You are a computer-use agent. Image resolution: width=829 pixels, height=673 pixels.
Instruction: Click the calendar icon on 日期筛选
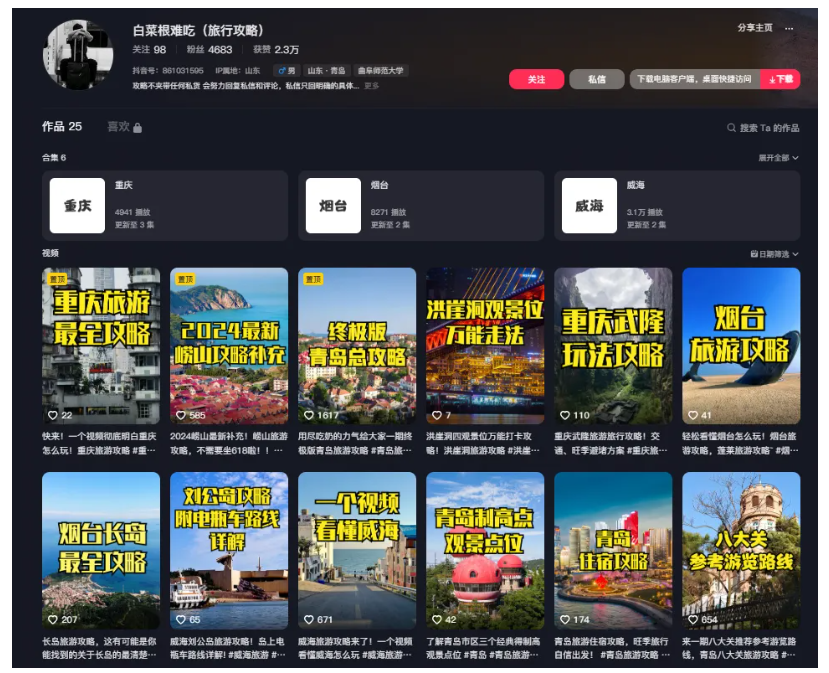pos(755,254)
